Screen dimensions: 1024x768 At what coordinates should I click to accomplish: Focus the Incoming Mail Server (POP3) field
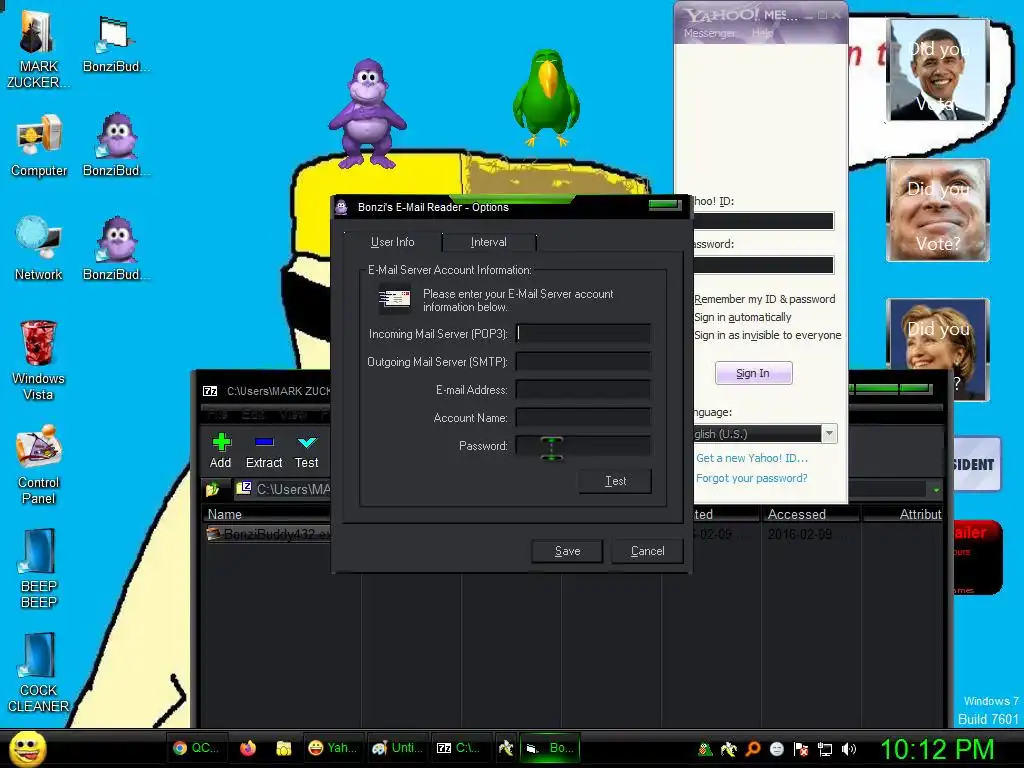coord(583,334)
